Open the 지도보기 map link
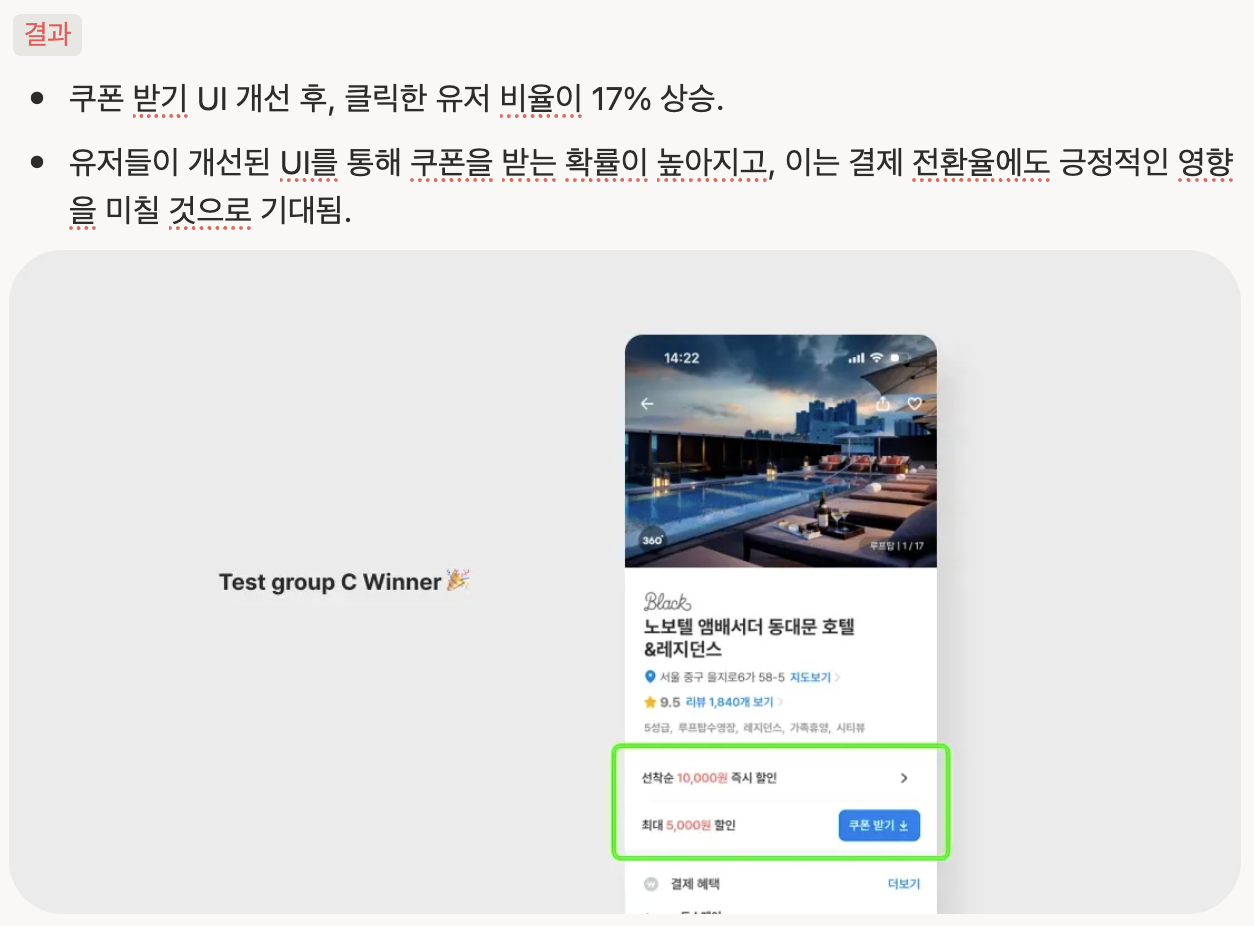The height and width of the screenshot is (926, 1254). click(x=810, y=677)
